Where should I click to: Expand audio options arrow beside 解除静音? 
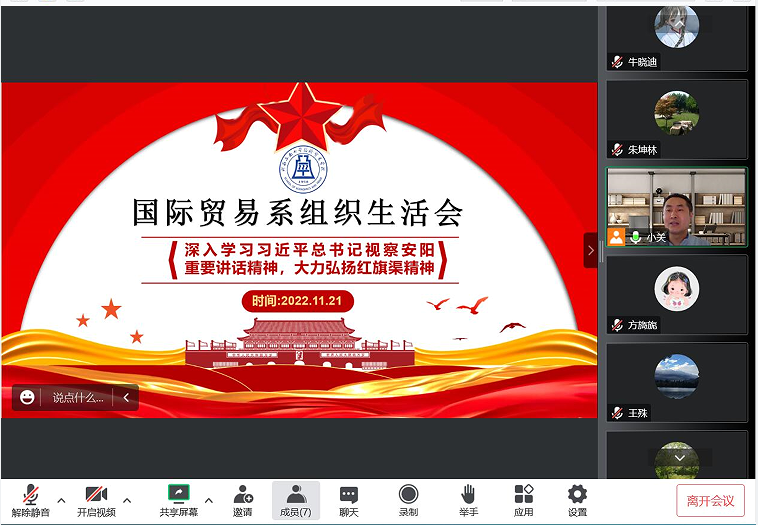tap(61, 499)
